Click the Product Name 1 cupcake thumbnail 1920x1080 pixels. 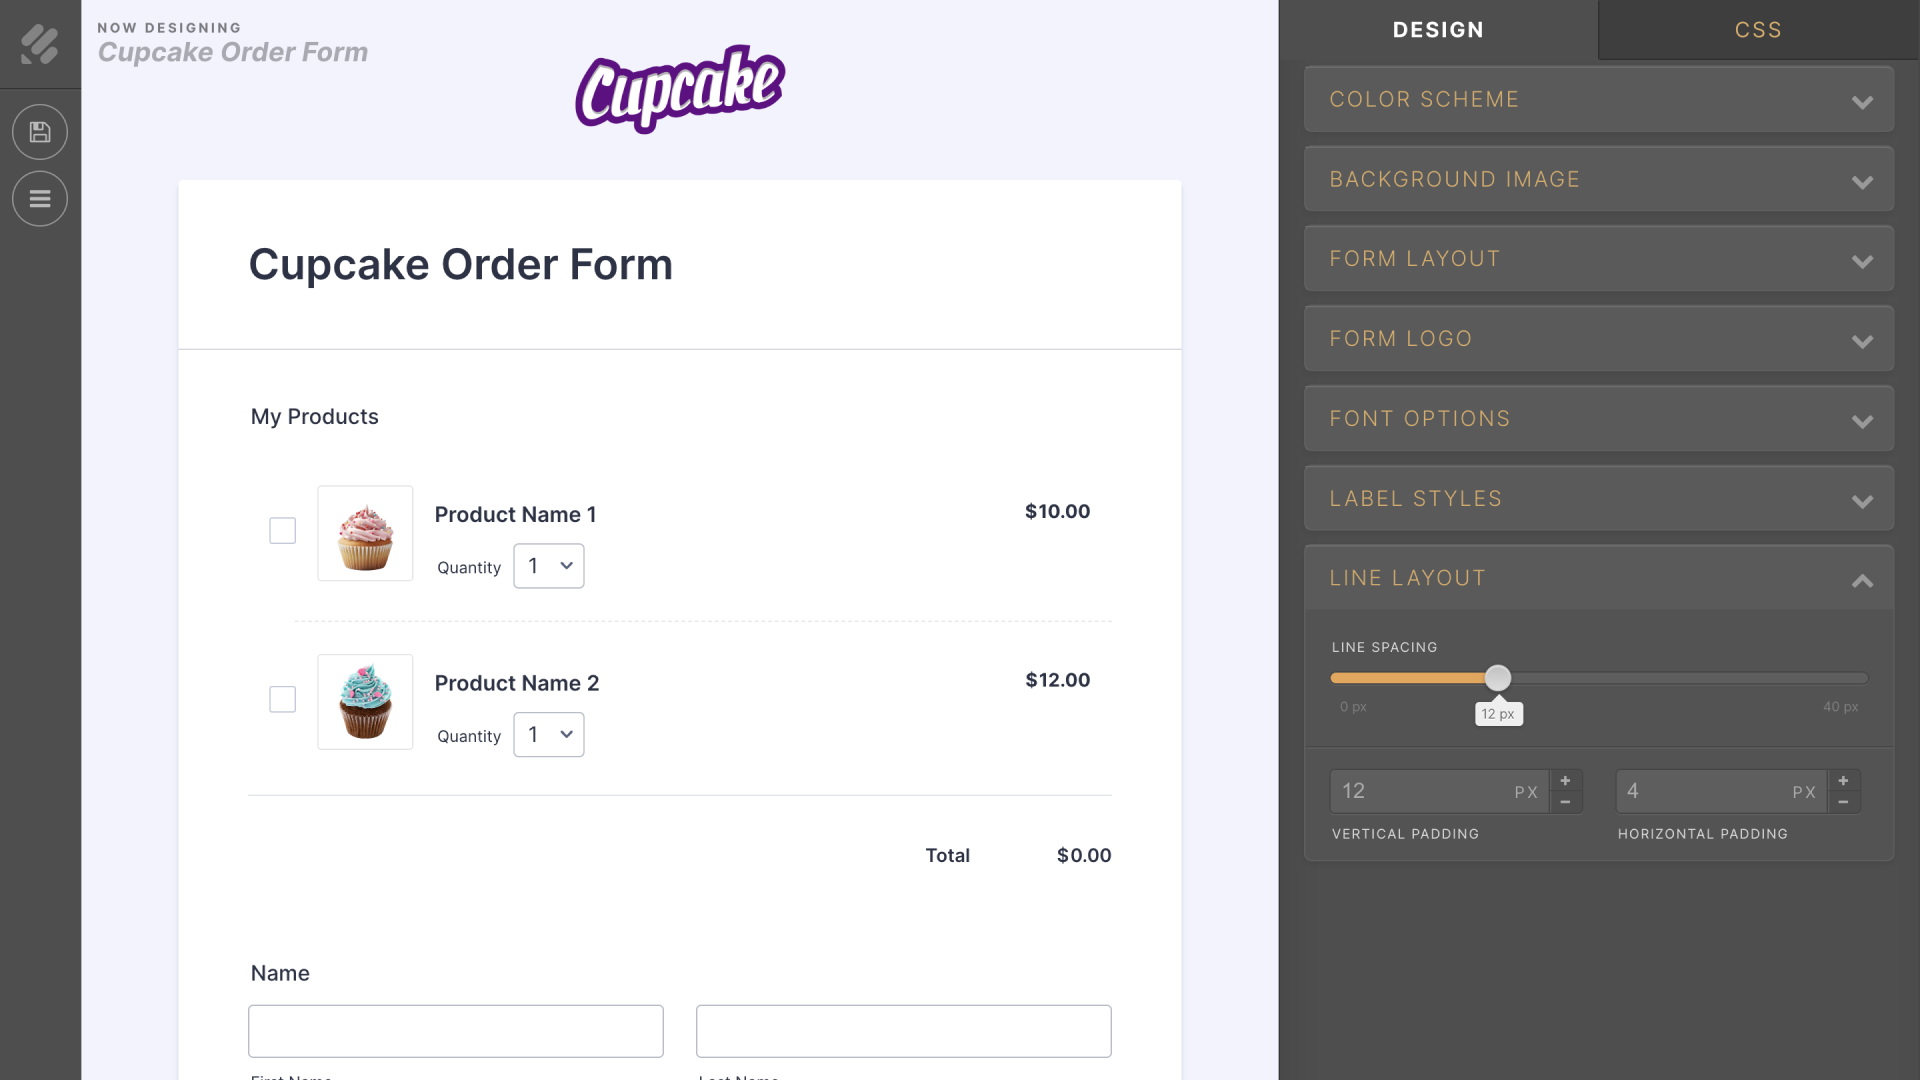365,533
